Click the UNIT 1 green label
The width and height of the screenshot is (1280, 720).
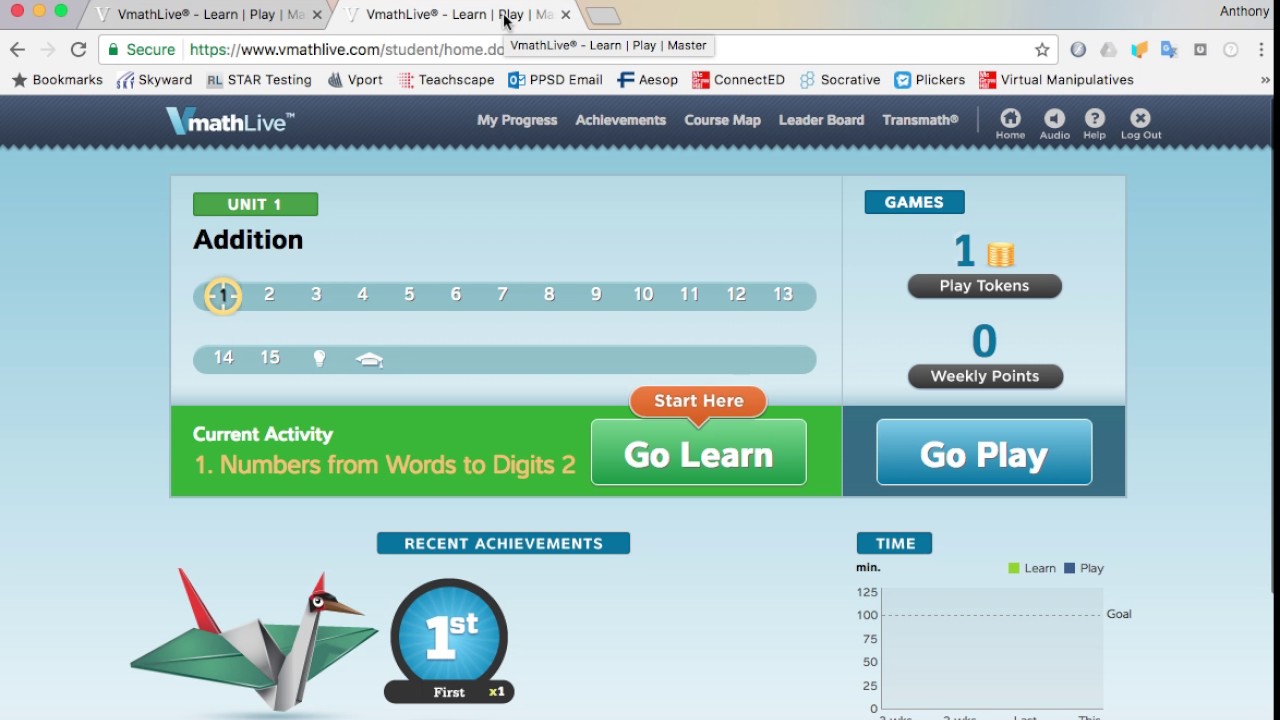coord(255,204)
